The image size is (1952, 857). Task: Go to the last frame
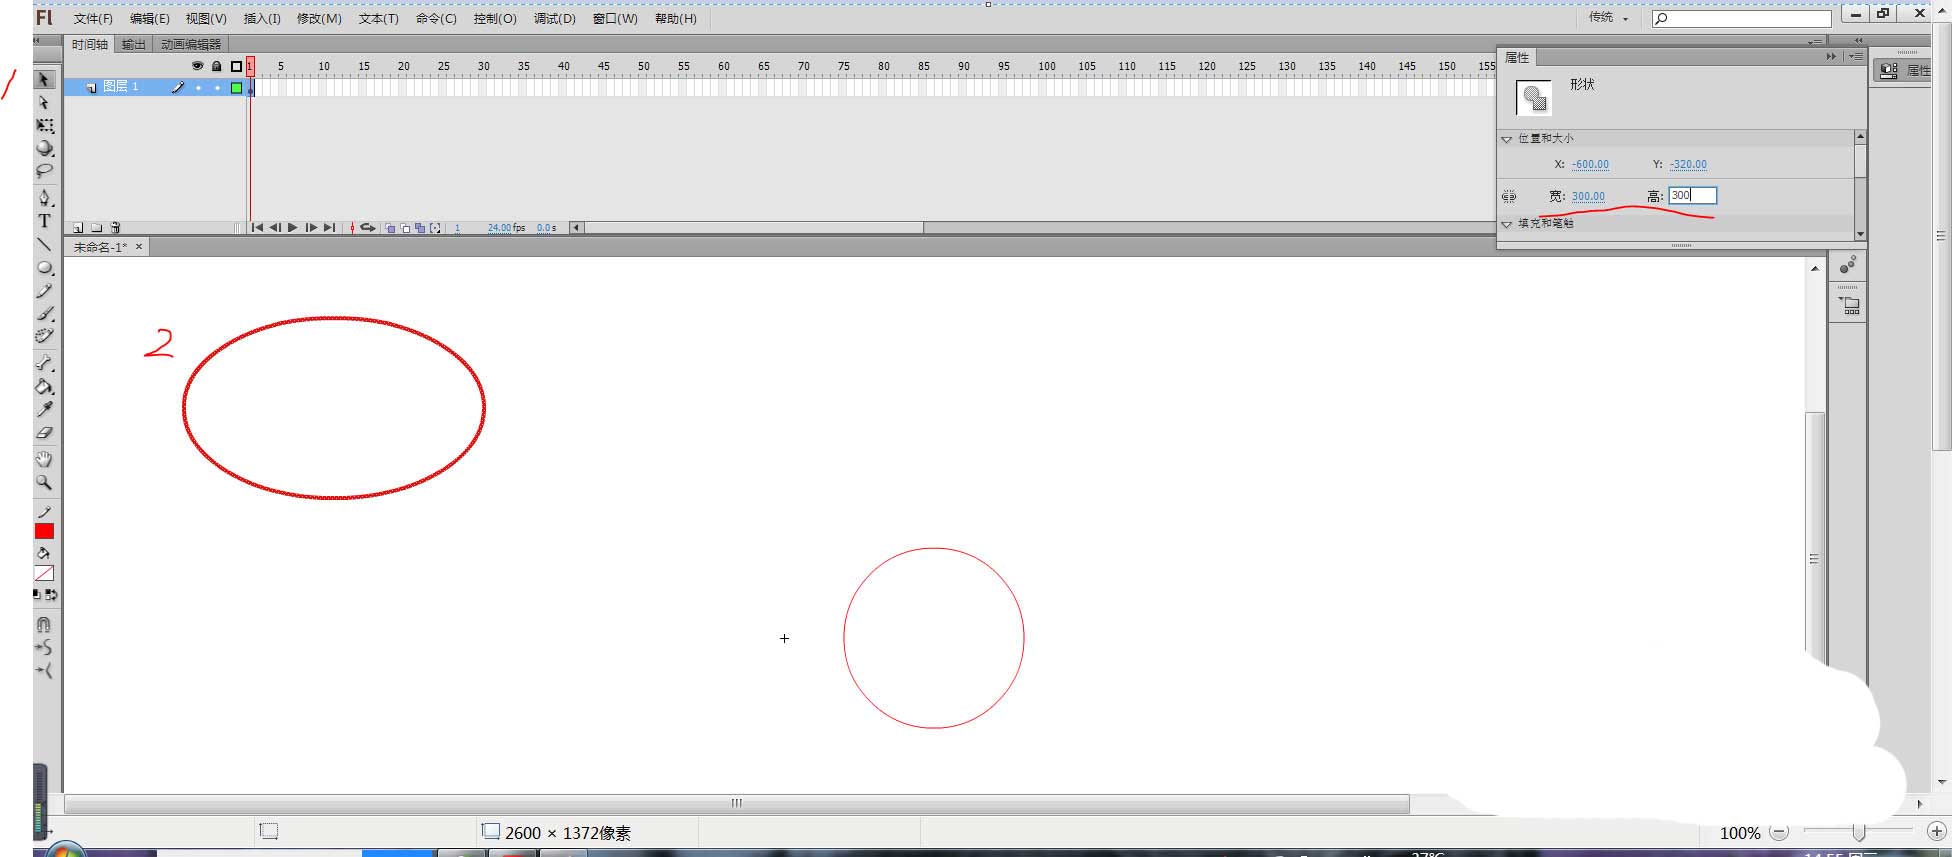329,228
